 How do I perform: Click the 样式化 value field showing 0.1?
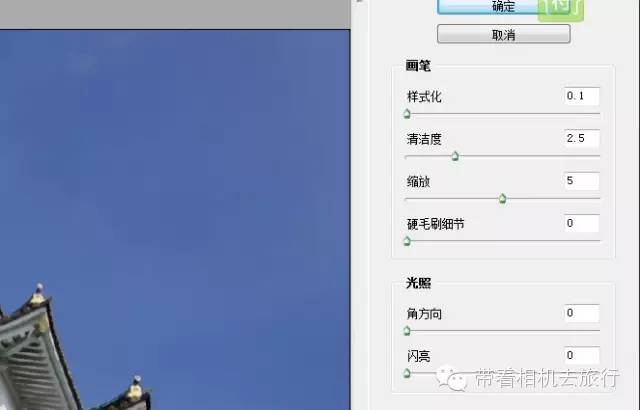pos(582,96)
